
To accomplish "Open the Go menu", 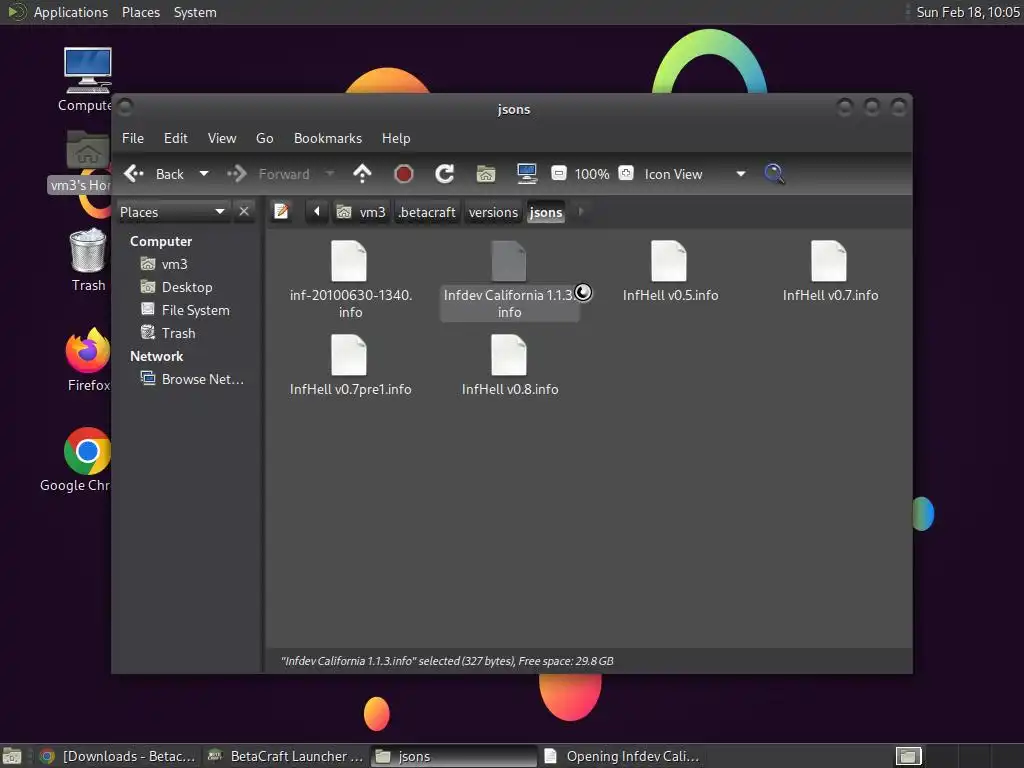I will [264, 138].
